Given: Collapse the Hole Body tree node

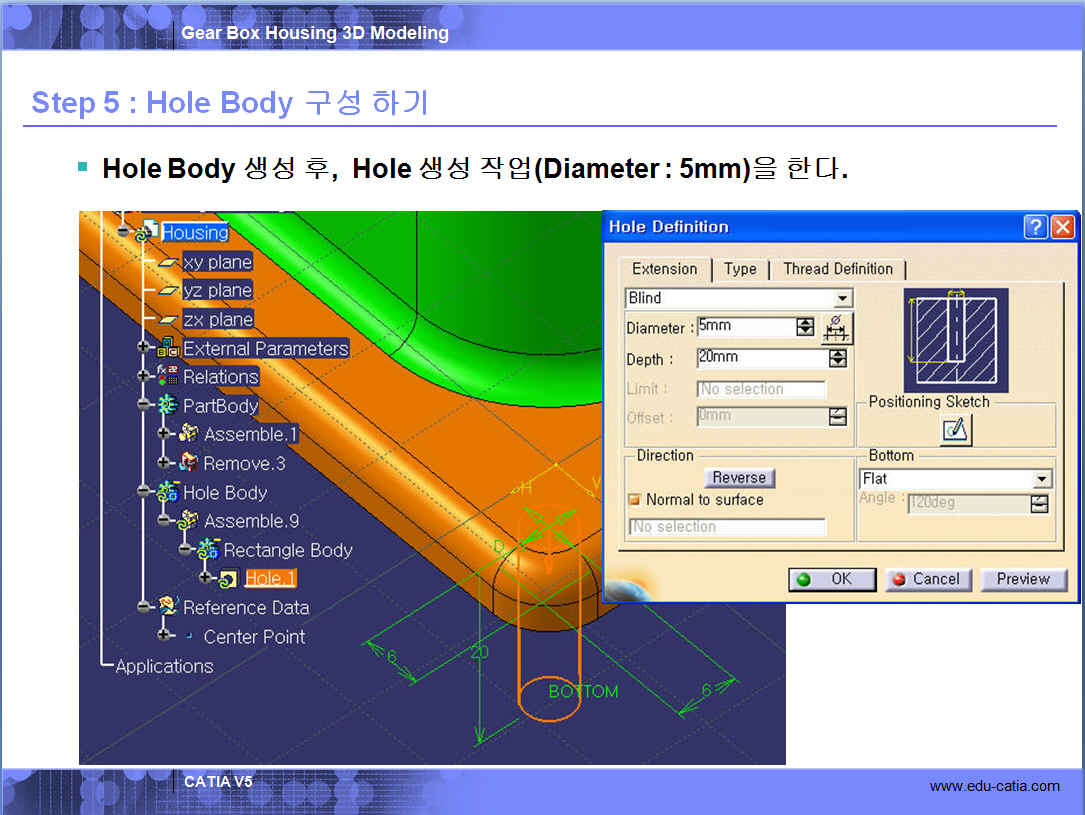Looking at the screenshot, I should [x=144, y=492].
